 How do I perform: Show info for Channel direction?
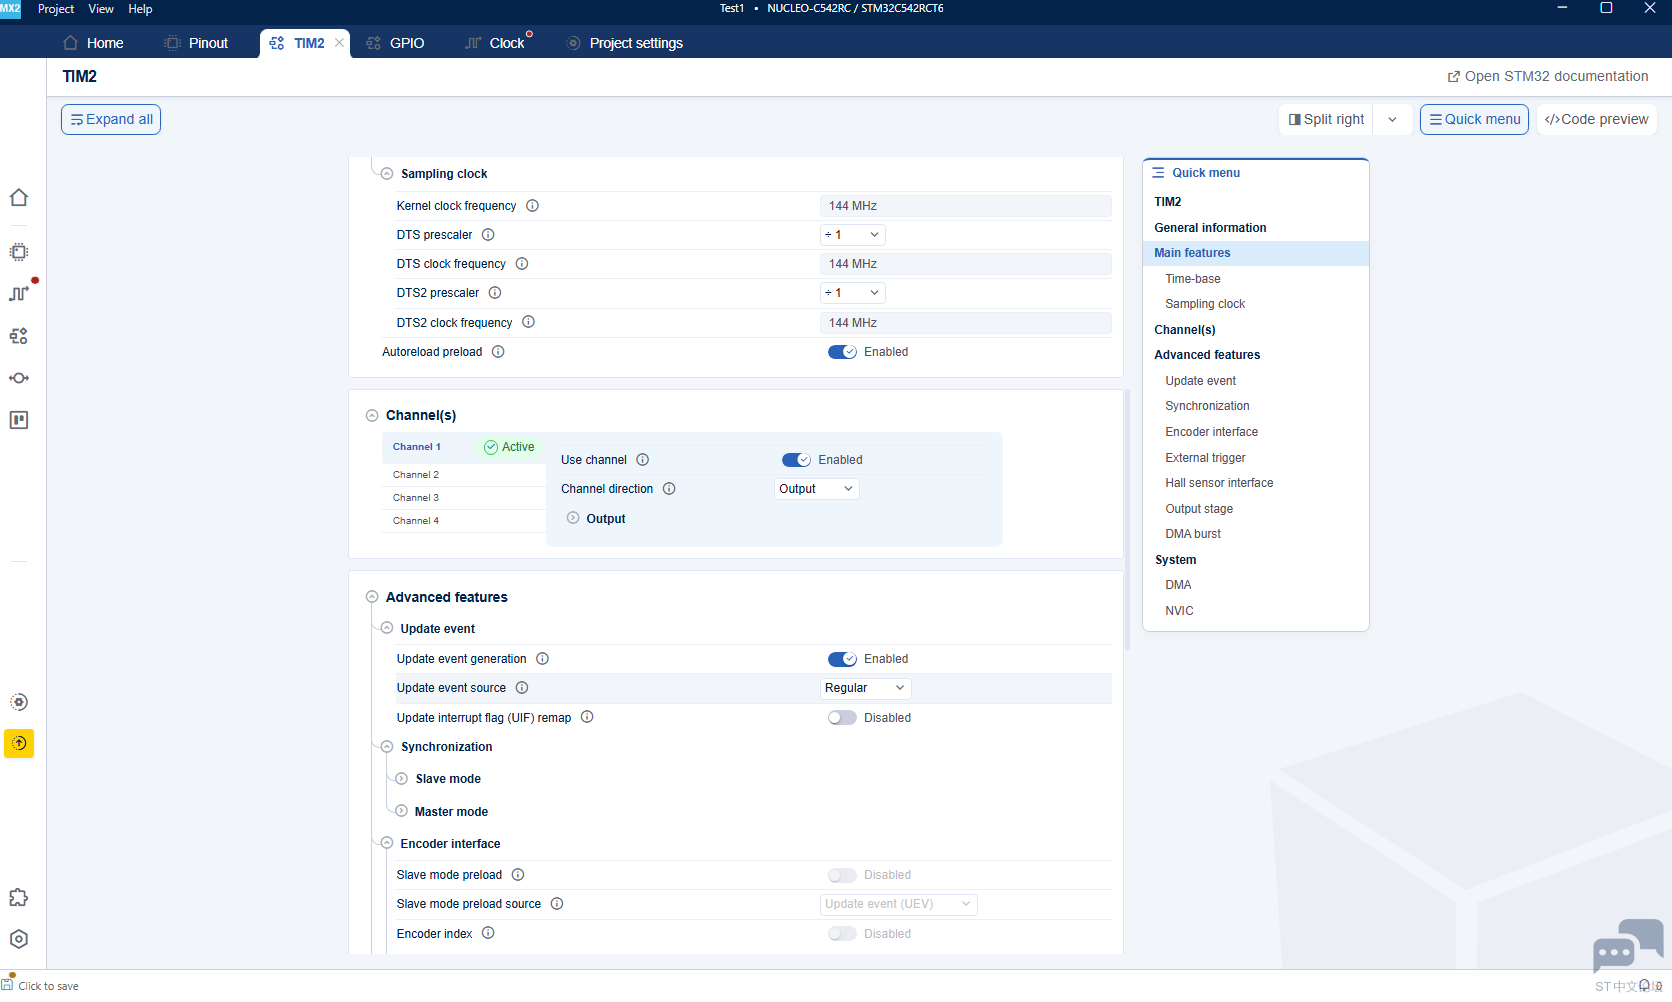669,489
